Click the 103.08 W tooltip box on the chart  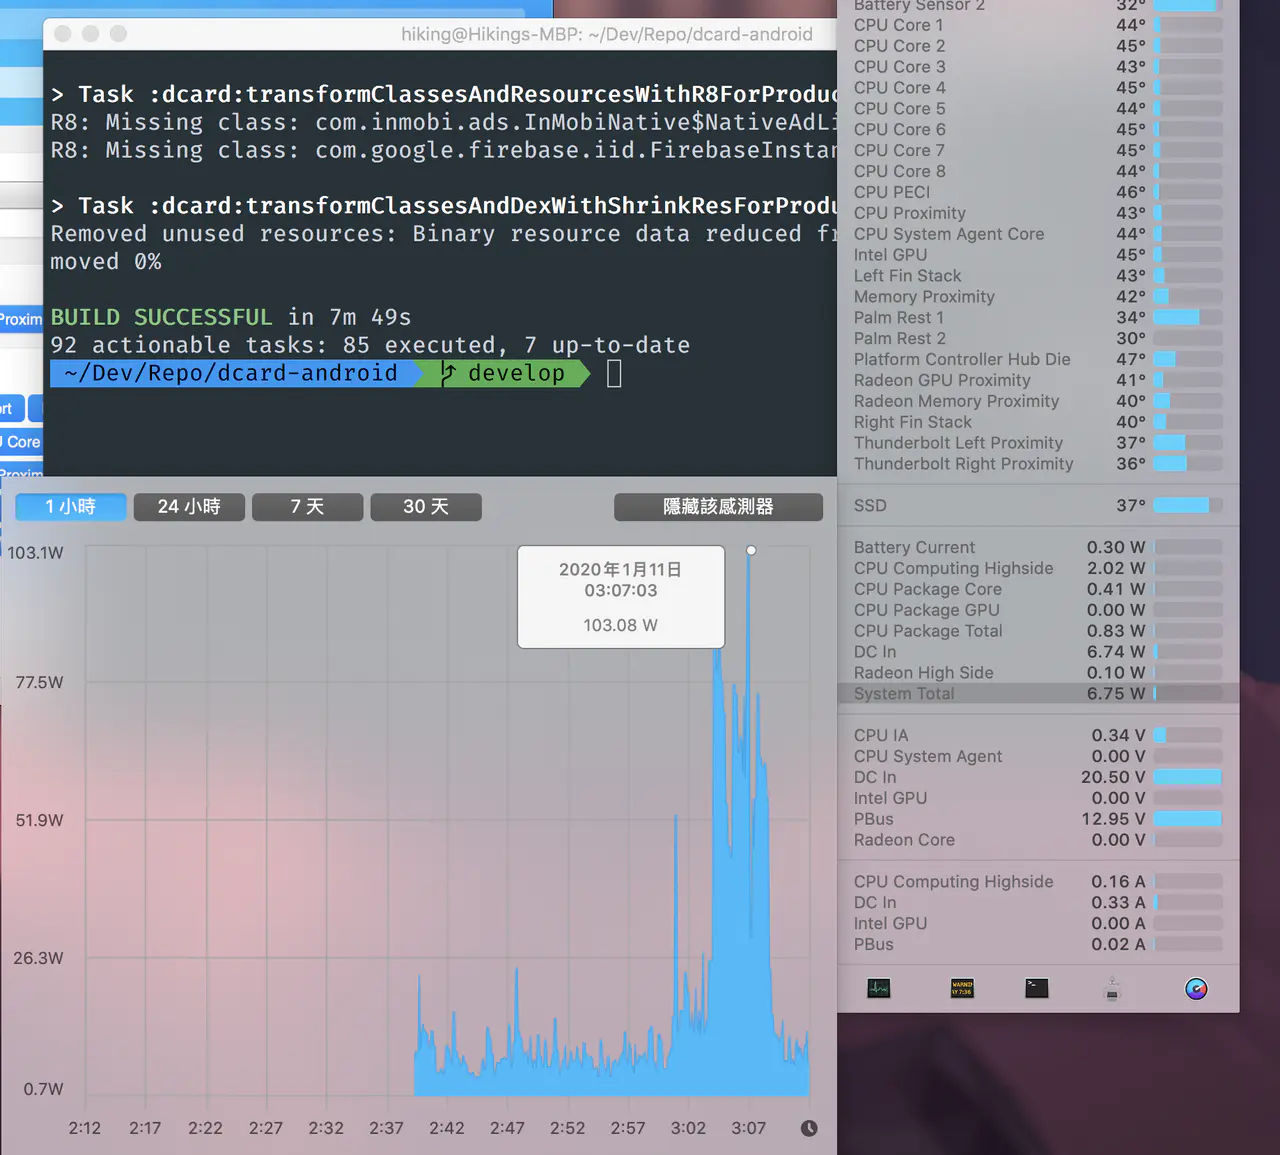[621, 597]
